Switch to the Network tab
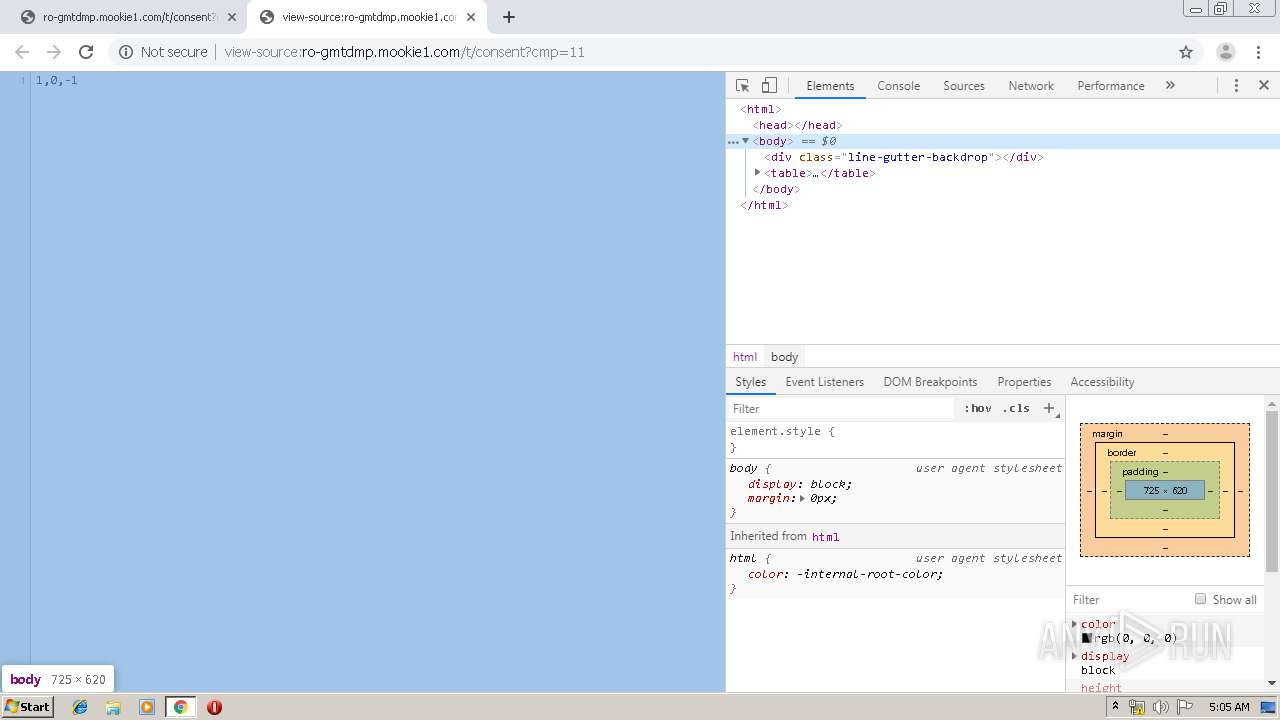Viewport: 1280px width, 720px height. click(1031, 86)
